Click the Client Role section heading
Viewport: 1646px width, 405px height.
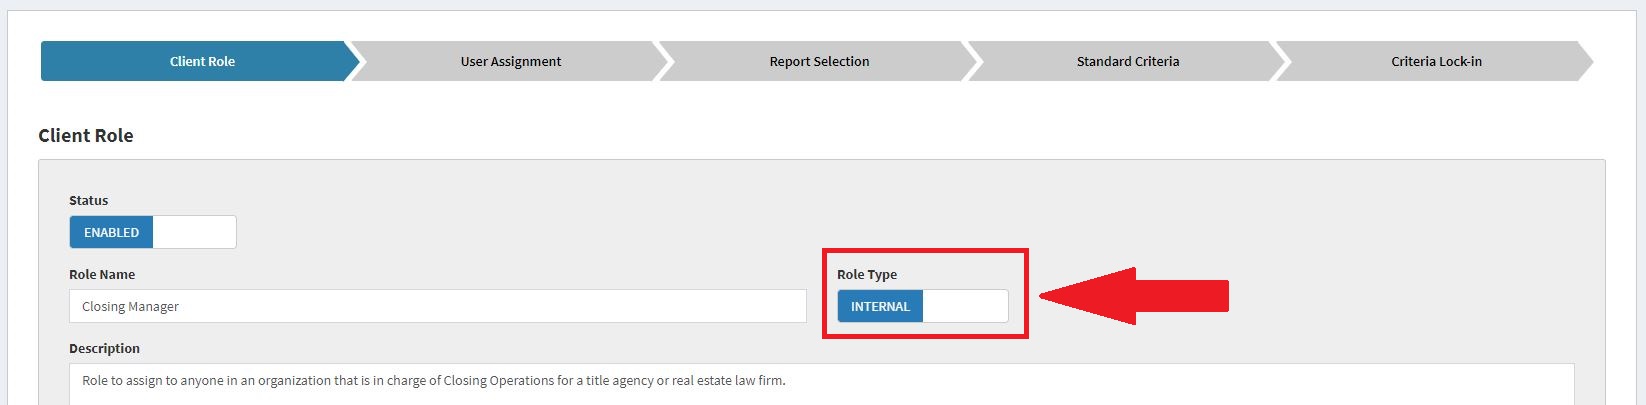tap(86, 135)
